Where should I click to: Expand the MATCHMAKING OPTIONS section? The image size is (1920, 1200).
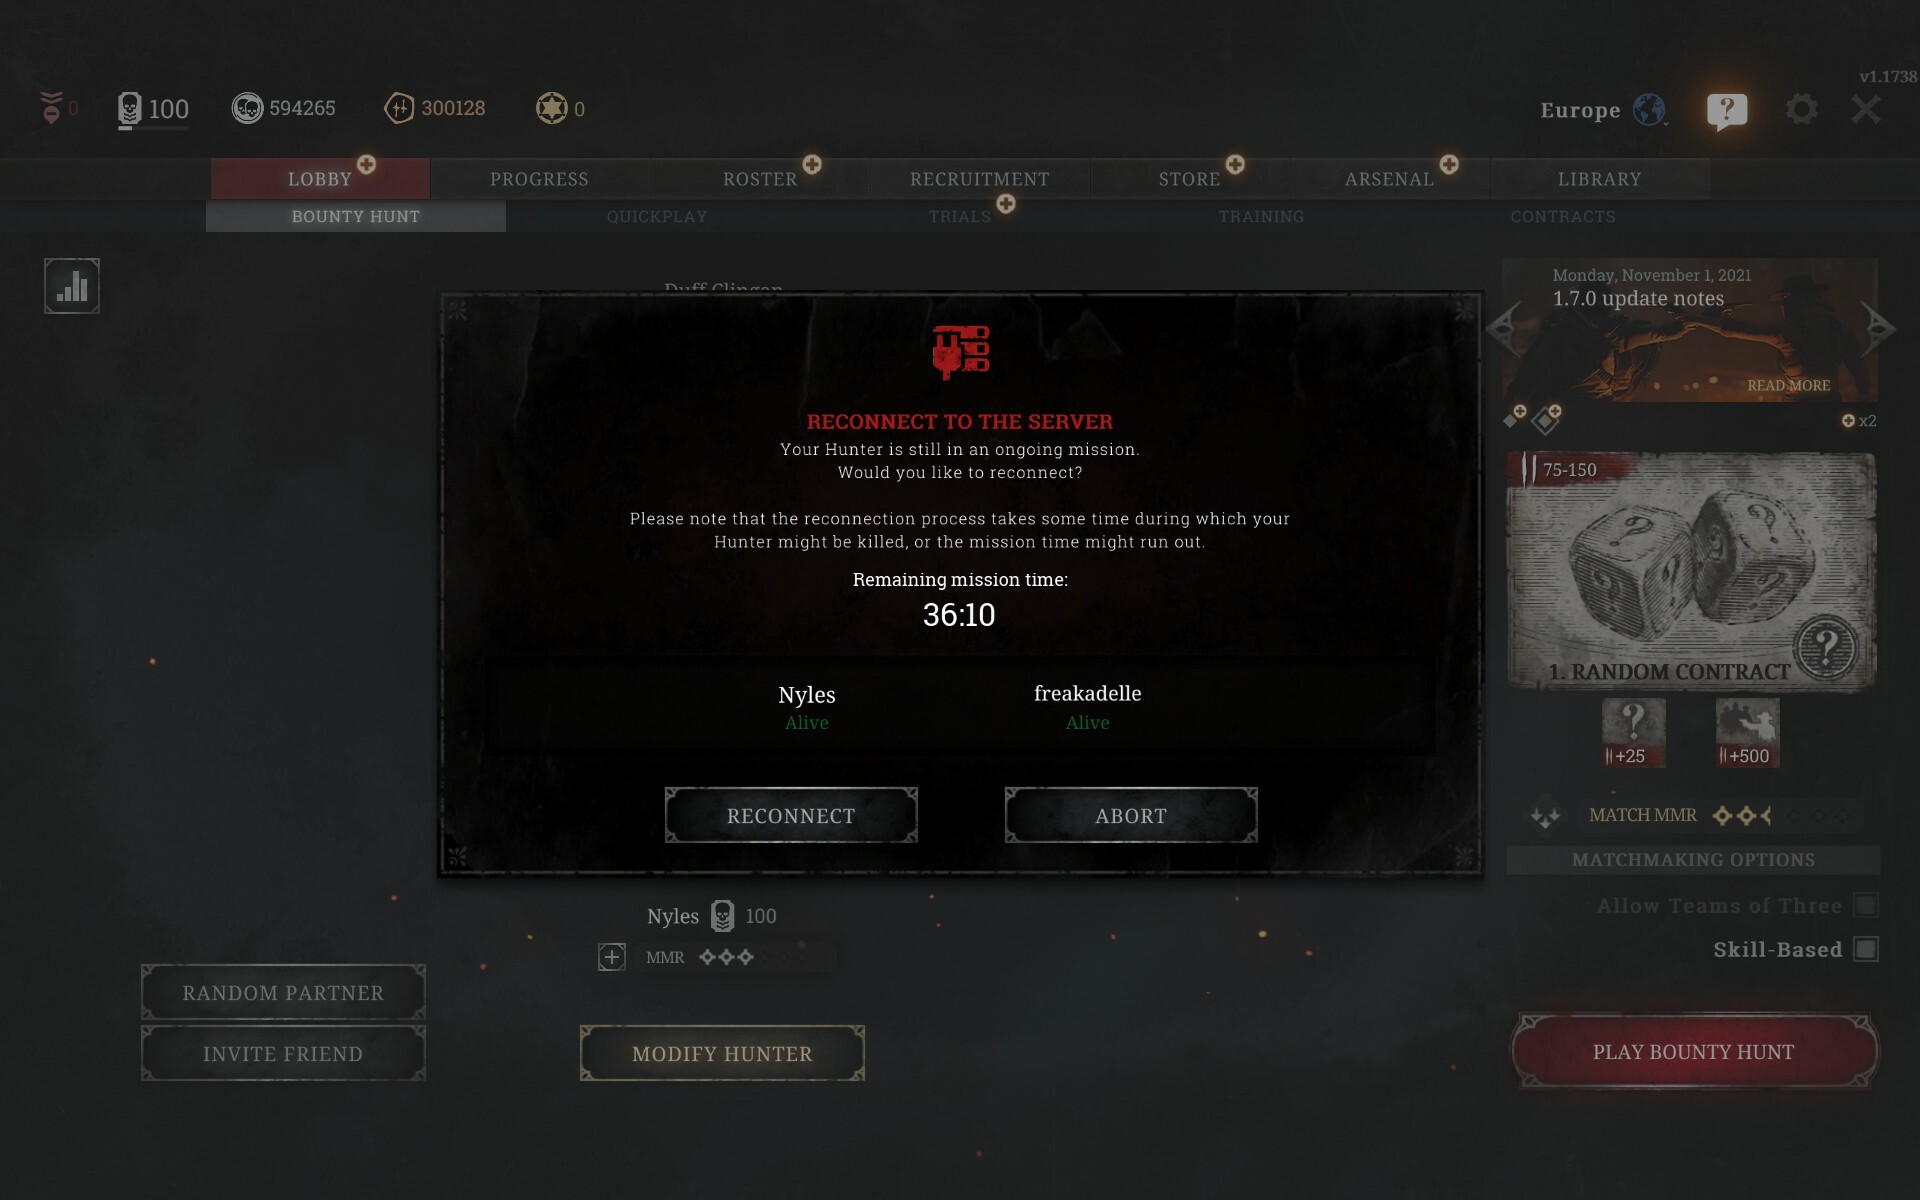pyautogui.click(x=1692, y=859)
